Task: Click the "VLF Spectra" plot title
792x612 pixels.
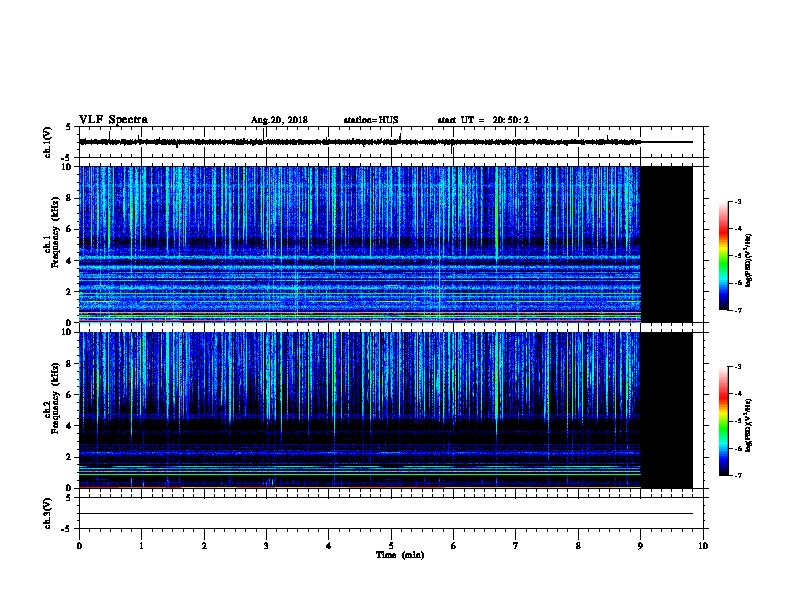Action: (113, 120)
